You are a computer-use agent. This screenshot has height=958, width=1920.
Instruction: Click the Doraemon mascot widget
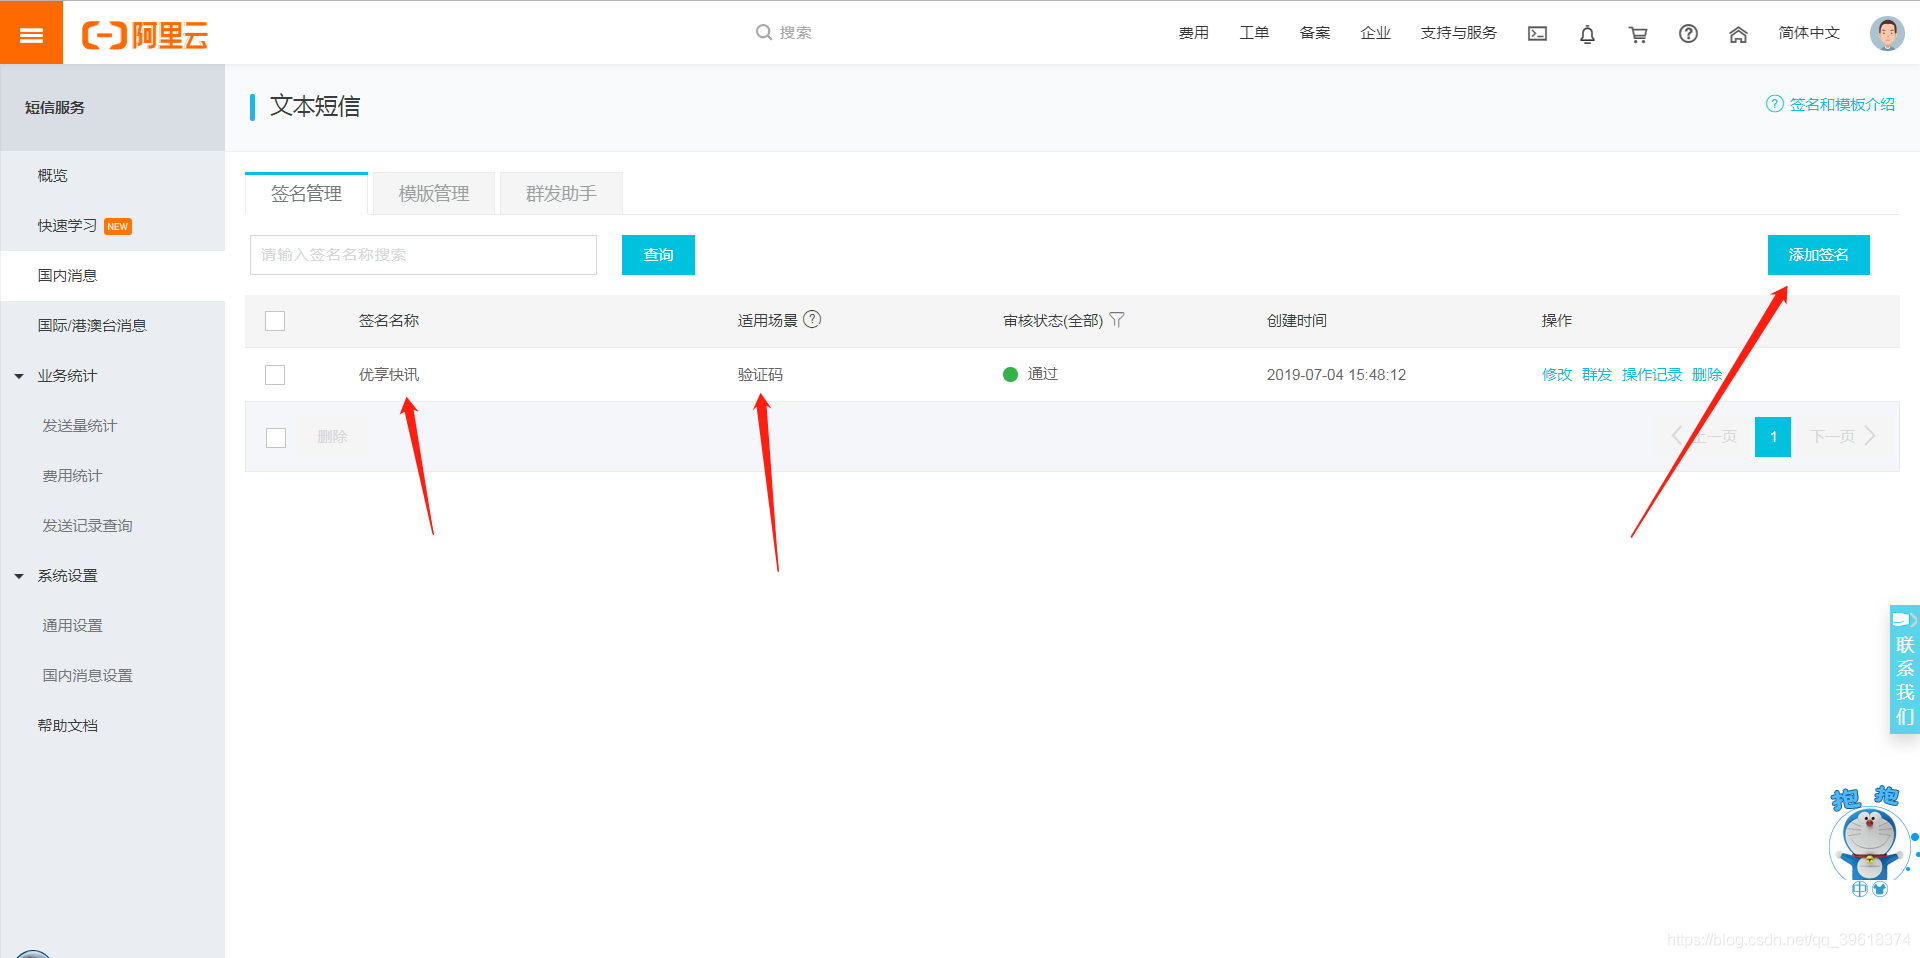tap(1869, 841)
